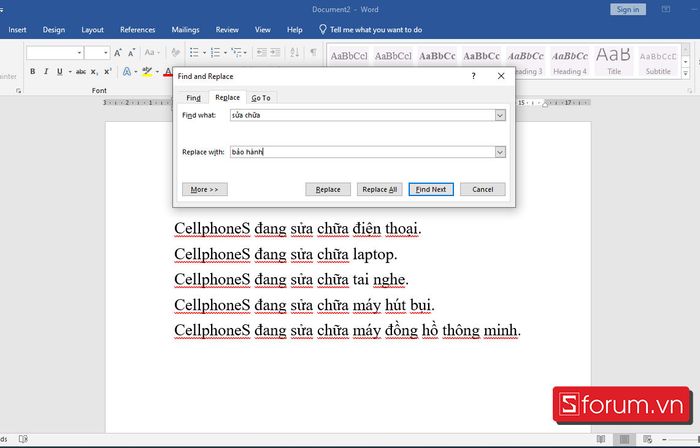700x448 pixels.
Task: Switch to Find tab in dialog
Action: [193, 98]
